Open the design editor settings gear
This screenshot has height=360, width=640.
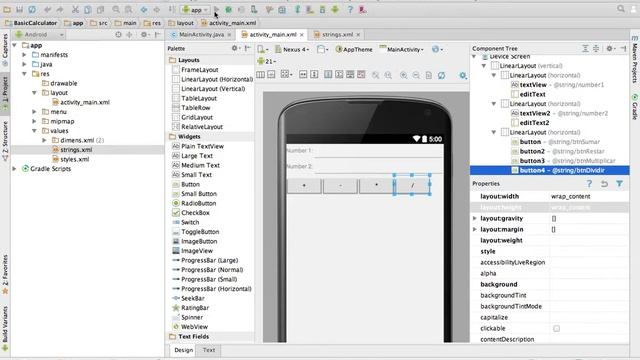click(463, 75)
